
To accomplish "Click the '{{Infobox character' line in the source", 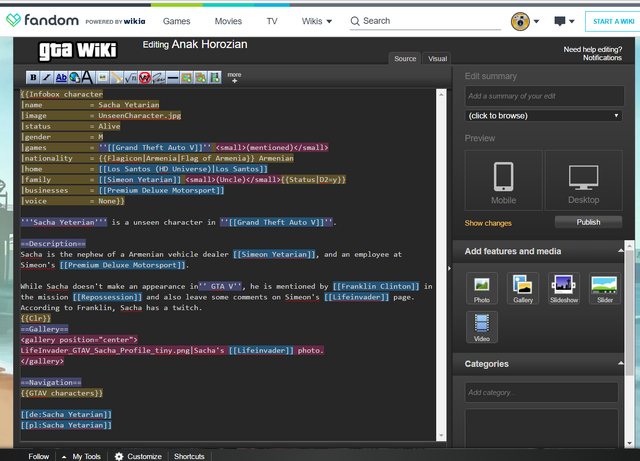I will coord(62,94).
